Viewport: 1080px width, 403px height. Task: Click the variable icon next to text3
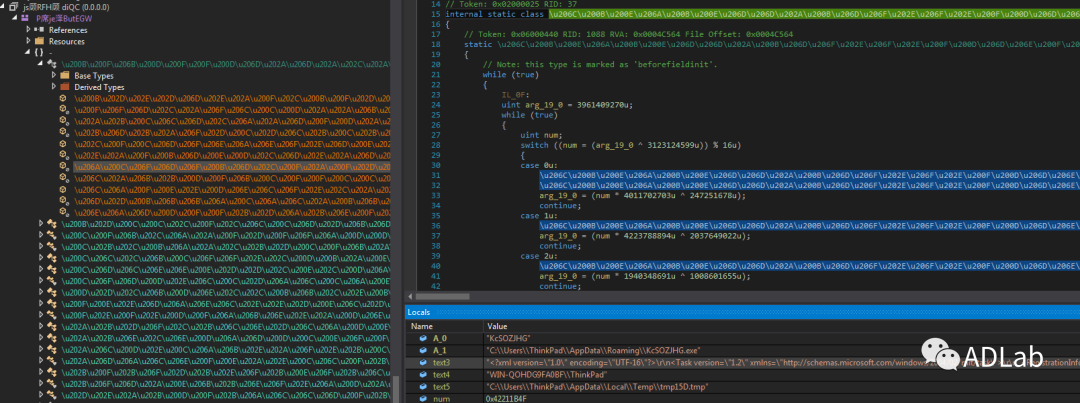[424, 363]
